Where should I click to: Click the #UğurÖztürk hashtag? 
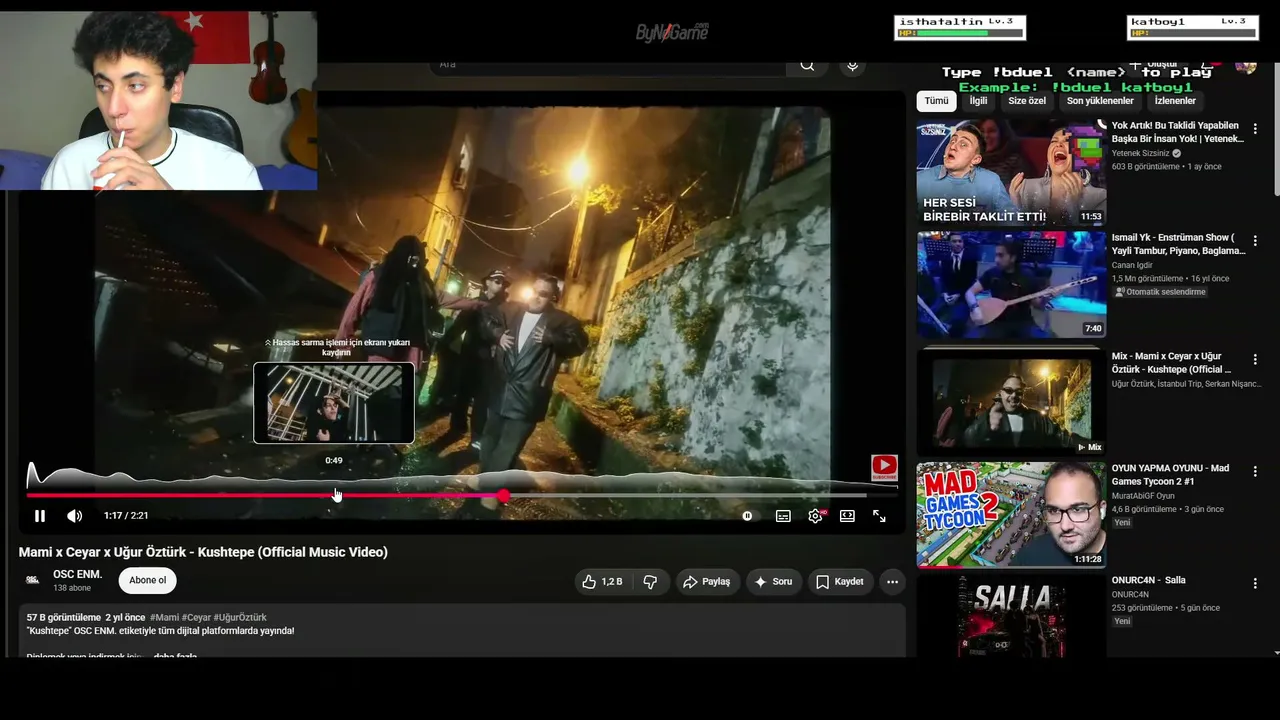tap(240, 618)
